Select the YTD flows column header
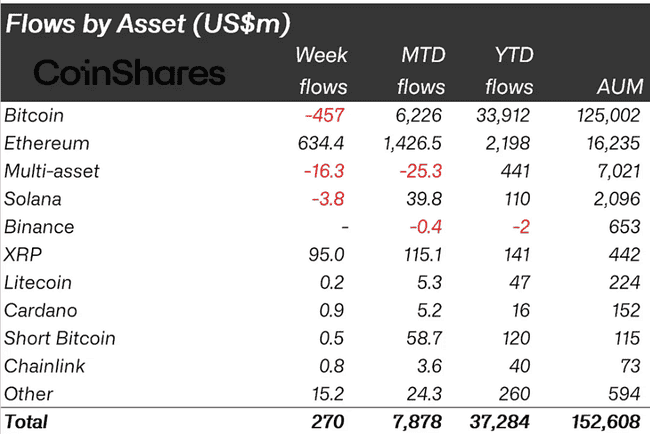Screen dimensions: 650x434 point(509,71)
